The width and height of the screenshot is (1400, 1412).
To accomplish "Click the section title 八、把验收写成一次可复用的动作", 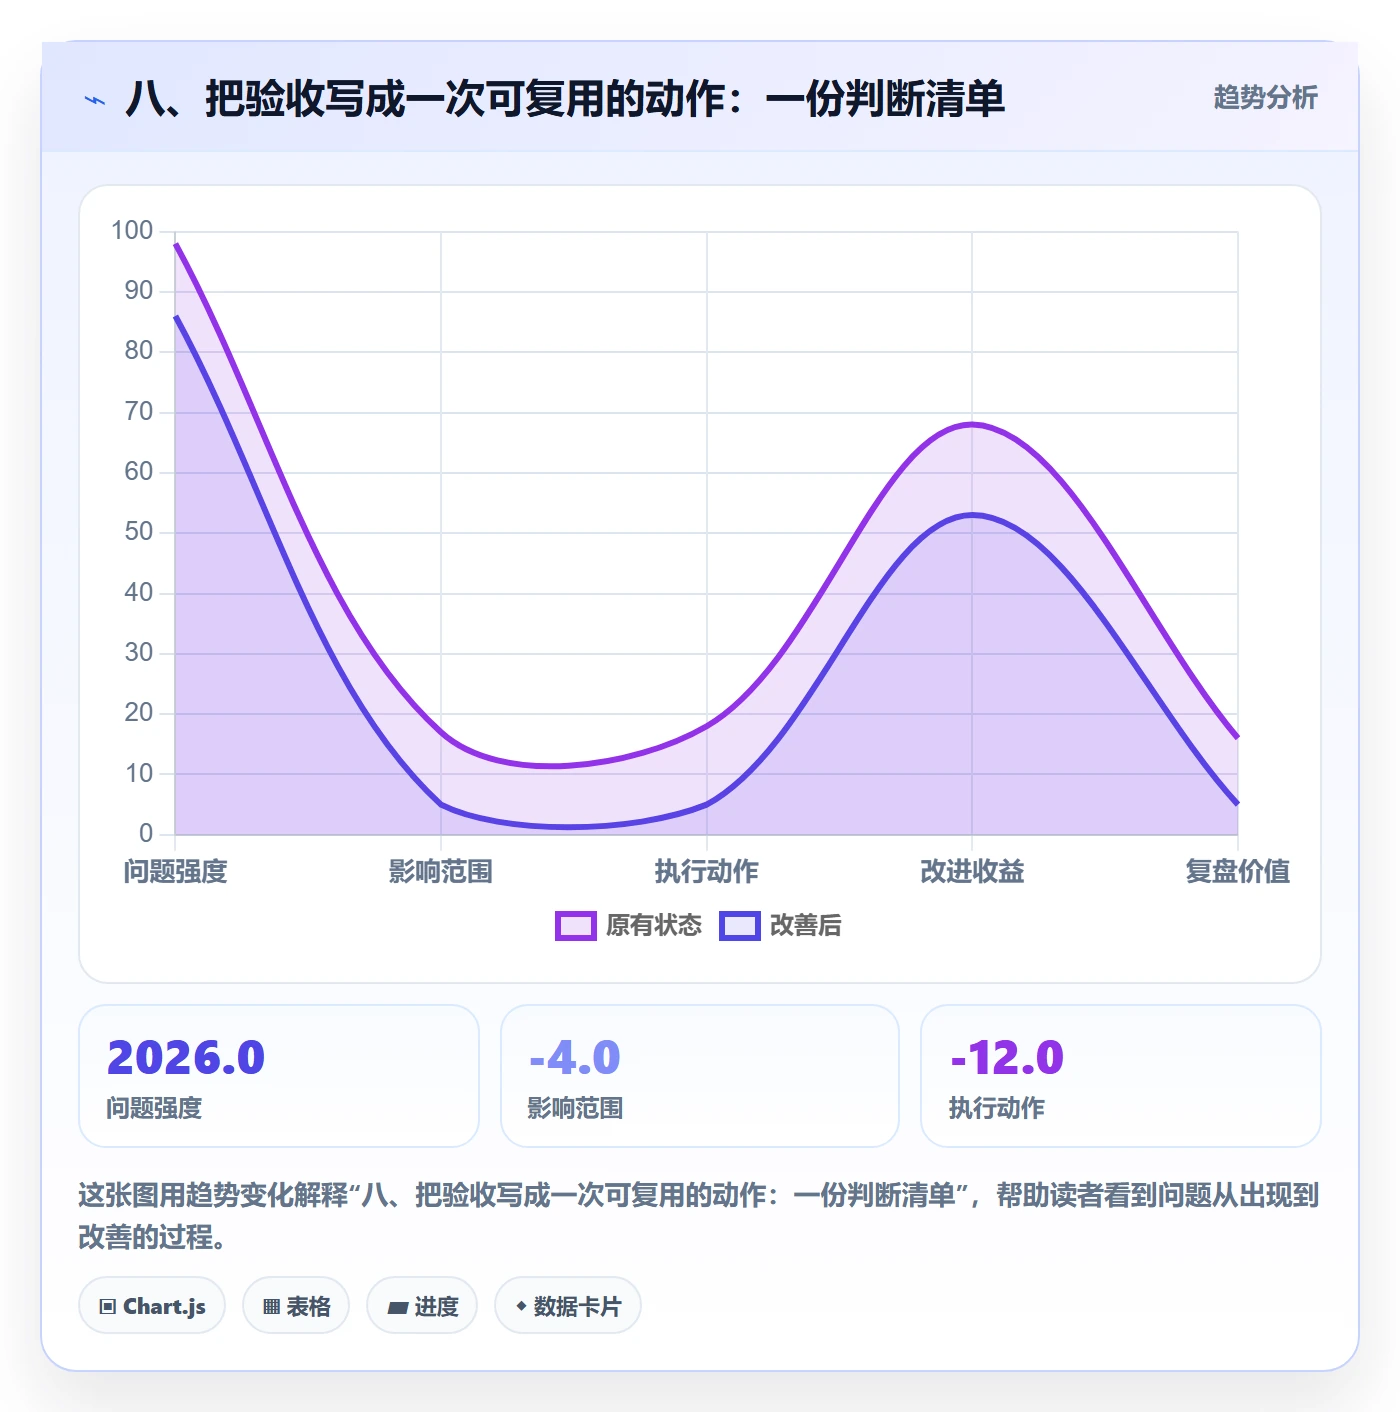I will tap(565, 99).
